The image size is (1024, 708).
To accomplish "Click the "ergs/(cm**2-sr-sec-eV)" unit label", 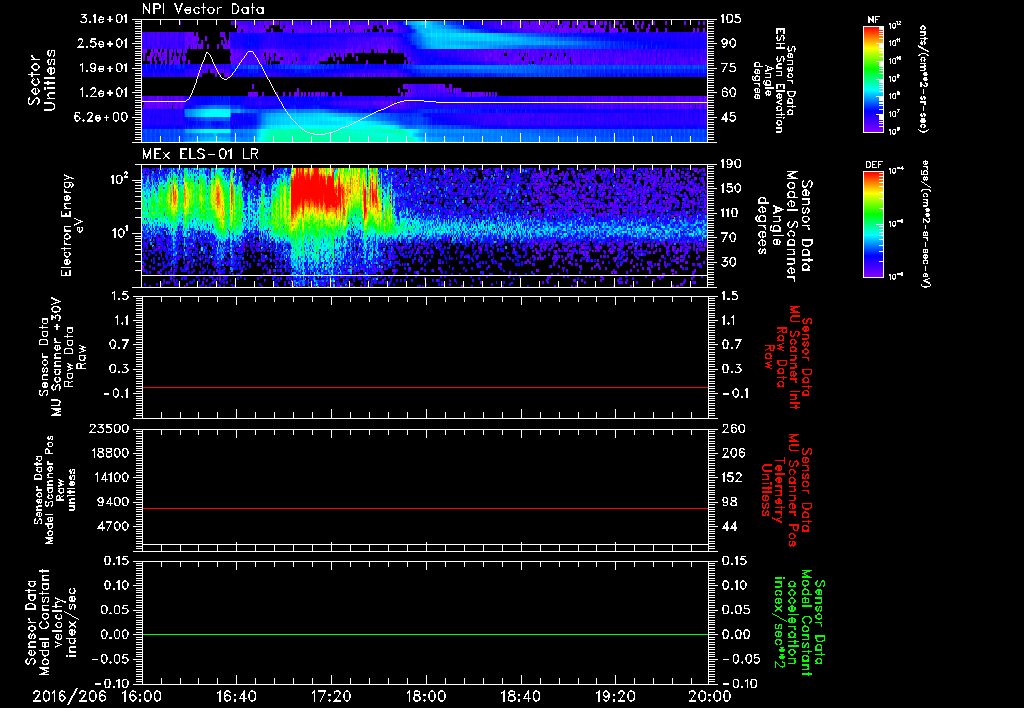I will [x=924, y=223].
